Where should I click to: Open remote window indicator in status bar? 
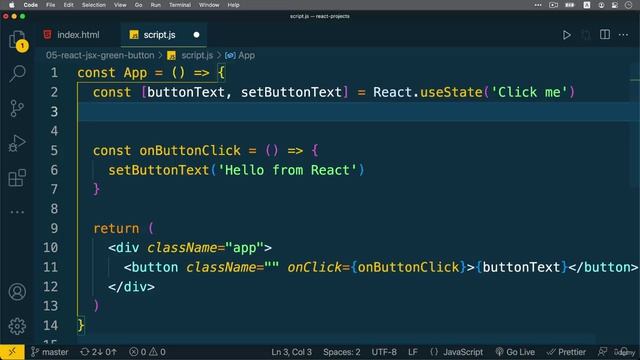[12, 352]
